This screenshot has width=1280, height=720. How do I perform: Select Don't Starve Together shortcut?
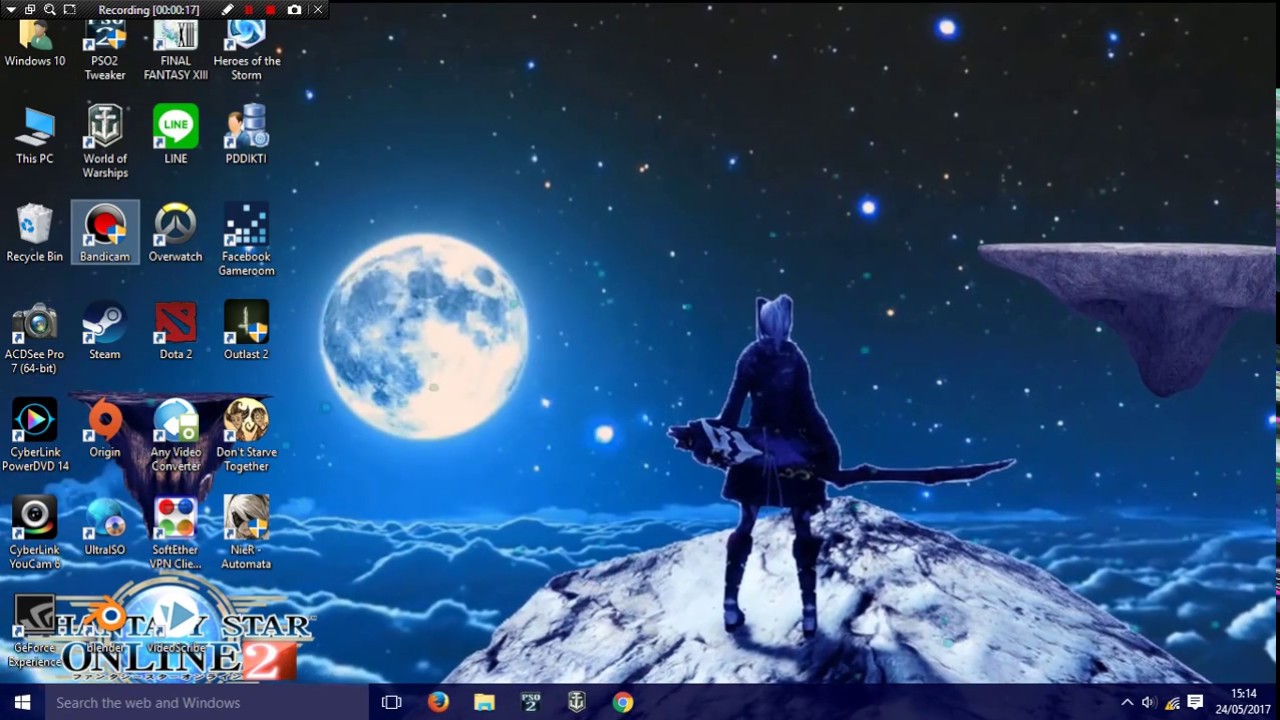[x=246, y=436]
